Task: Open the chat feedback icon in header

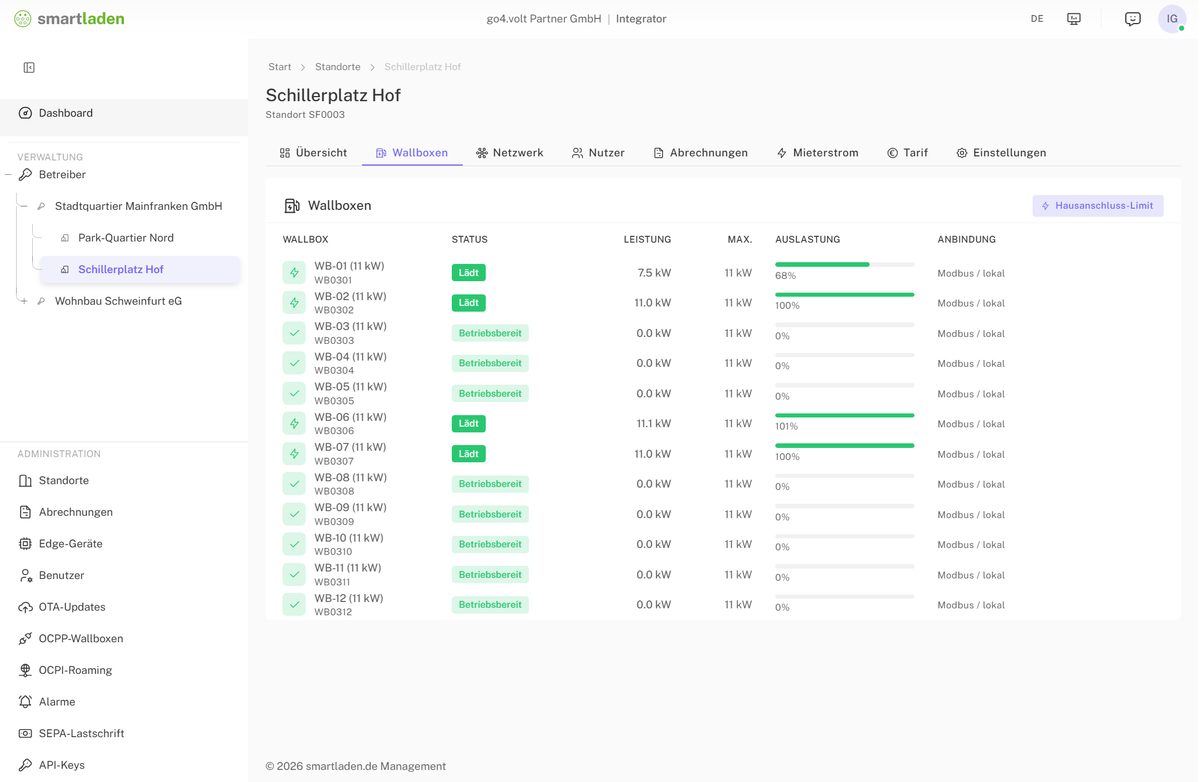Action: [x=1133, y=18]
